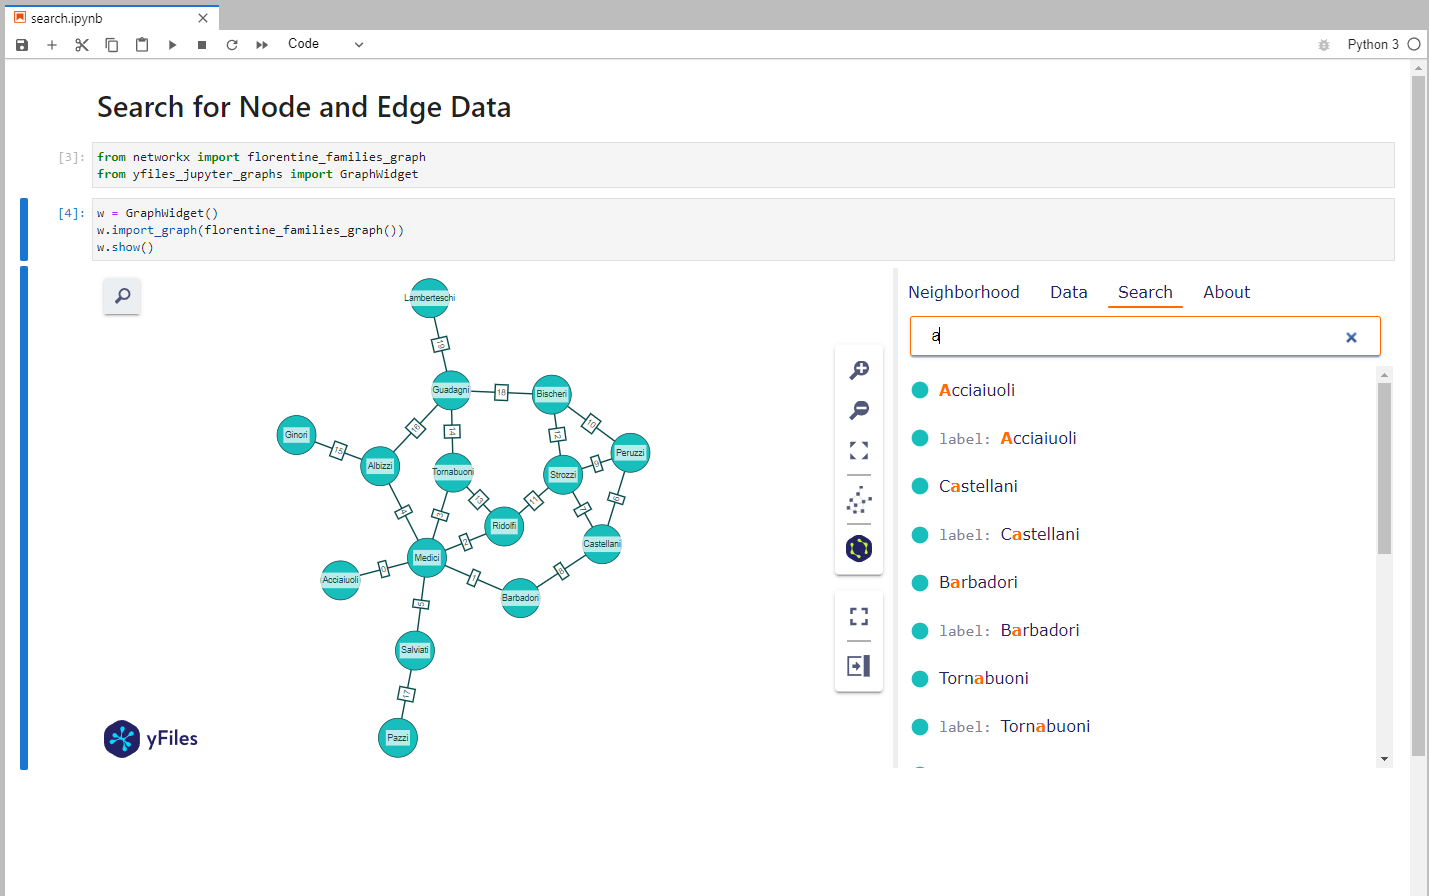
Task: Run the selected notebook cell
Action: [x=172, y=44]
